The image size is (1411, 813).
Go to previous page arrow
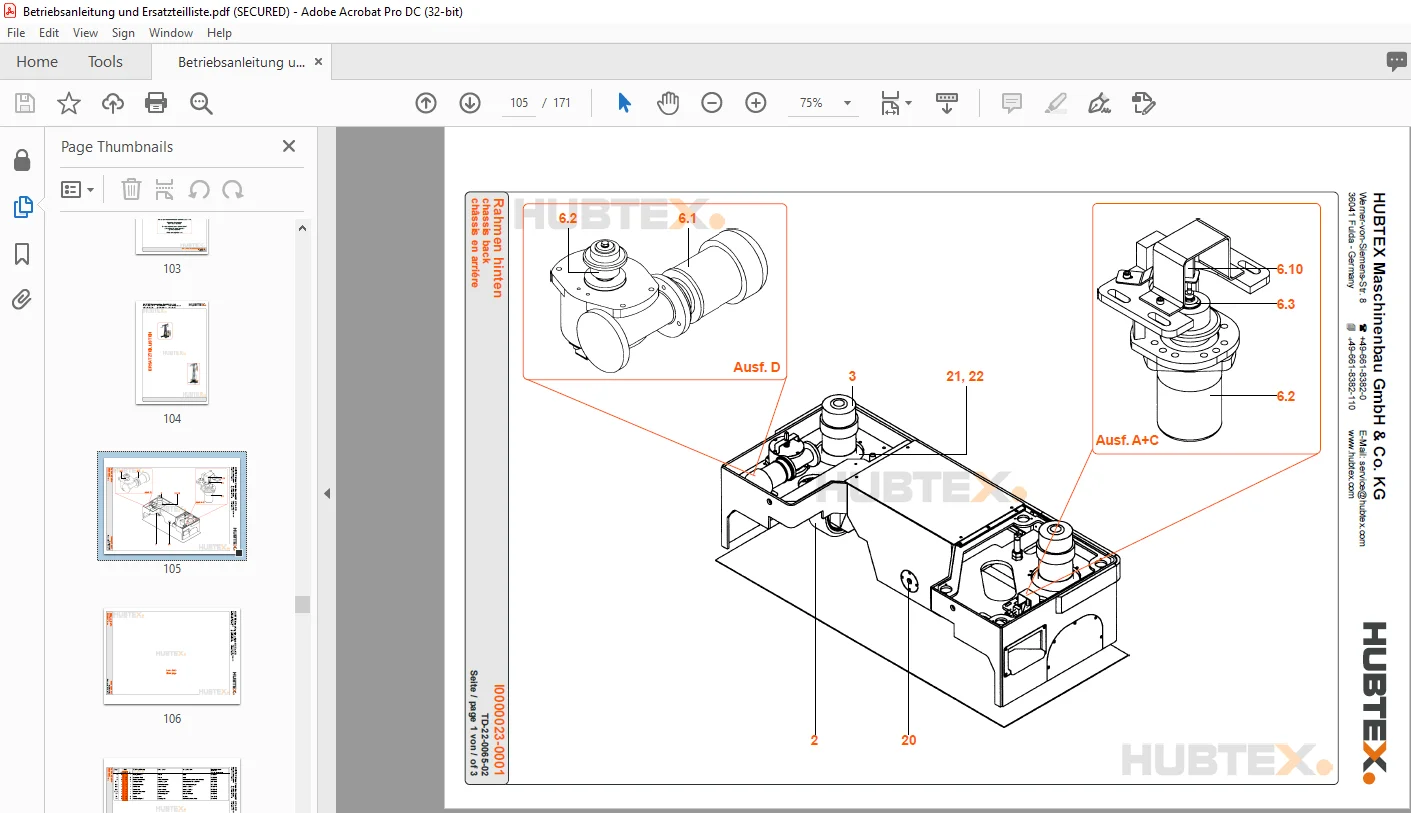[x=426, y=103]
